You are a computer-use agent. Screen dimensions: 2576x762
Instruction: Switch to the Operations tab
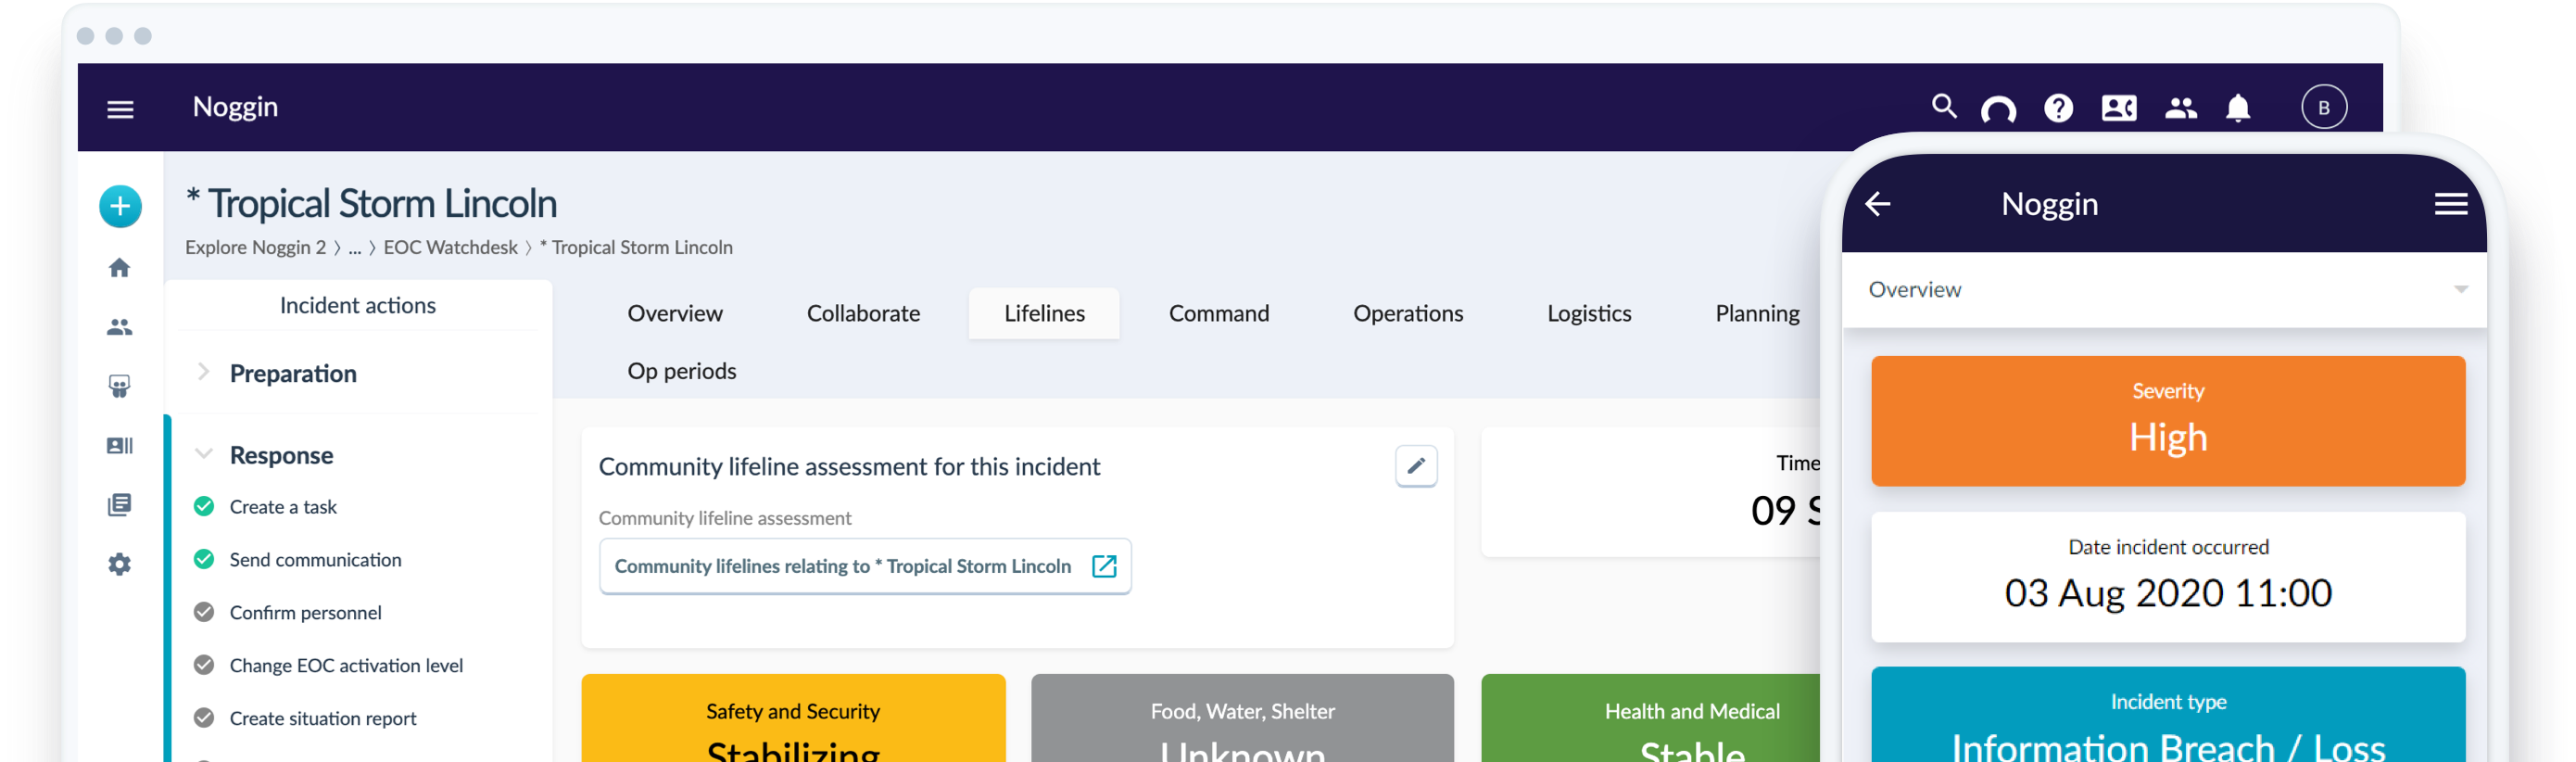[1407, 314]
